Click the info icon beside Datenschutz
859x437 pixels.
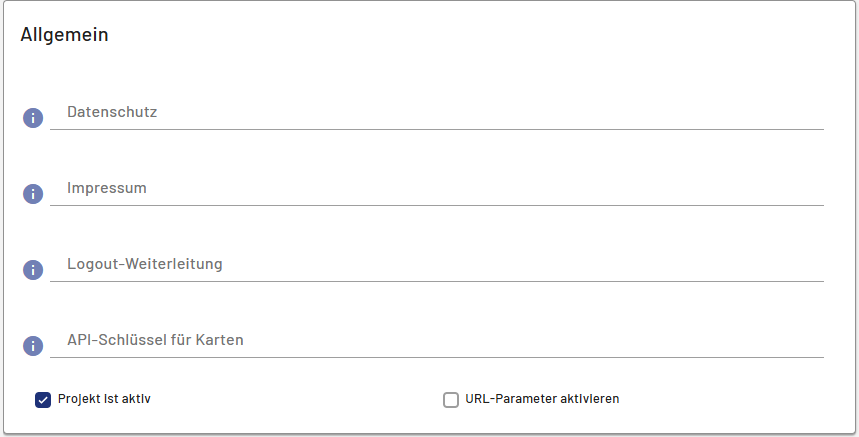coord(33,118)
